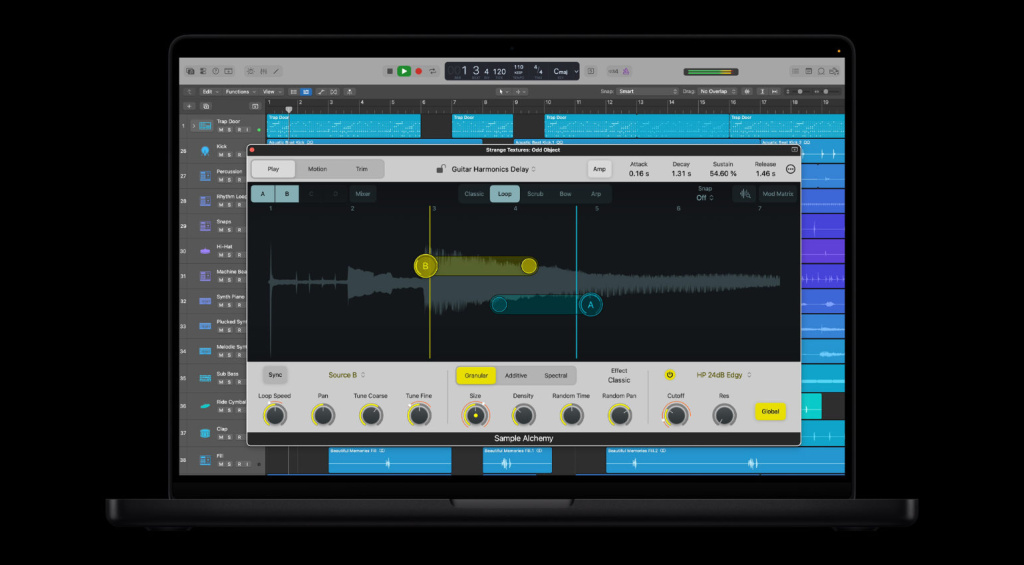Select Classic play mode
The height and width of the screenshot is (565, 1024).
[474, 194]
